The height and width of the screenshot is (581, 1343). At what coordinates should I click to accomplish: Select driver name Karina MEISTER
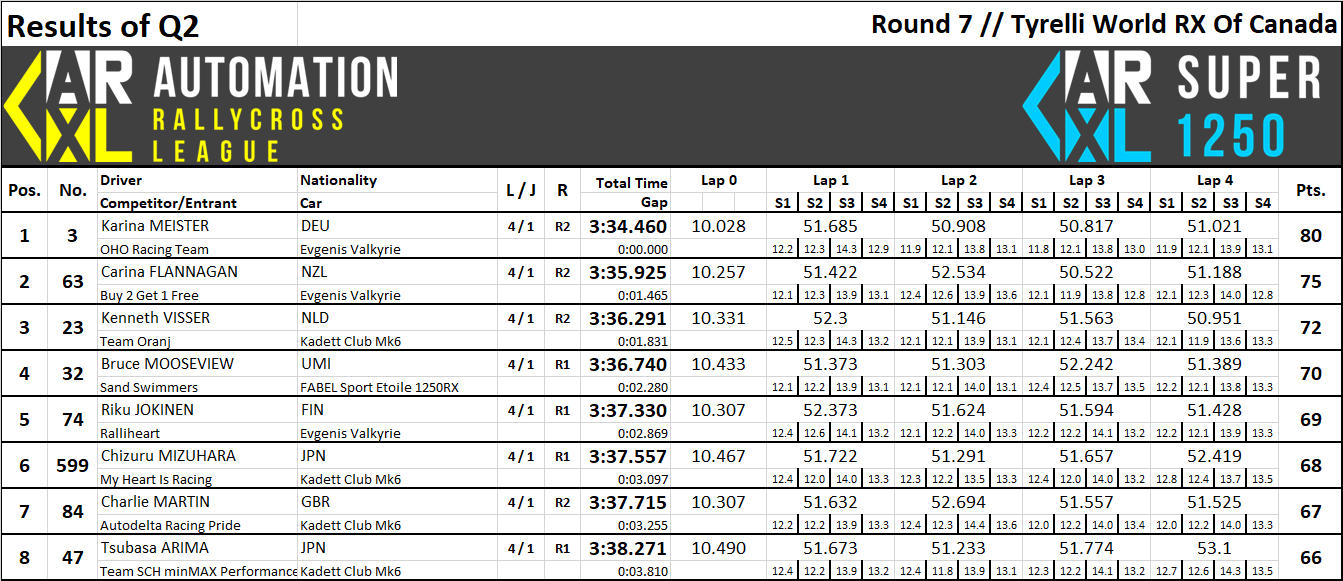pos(155,226)
